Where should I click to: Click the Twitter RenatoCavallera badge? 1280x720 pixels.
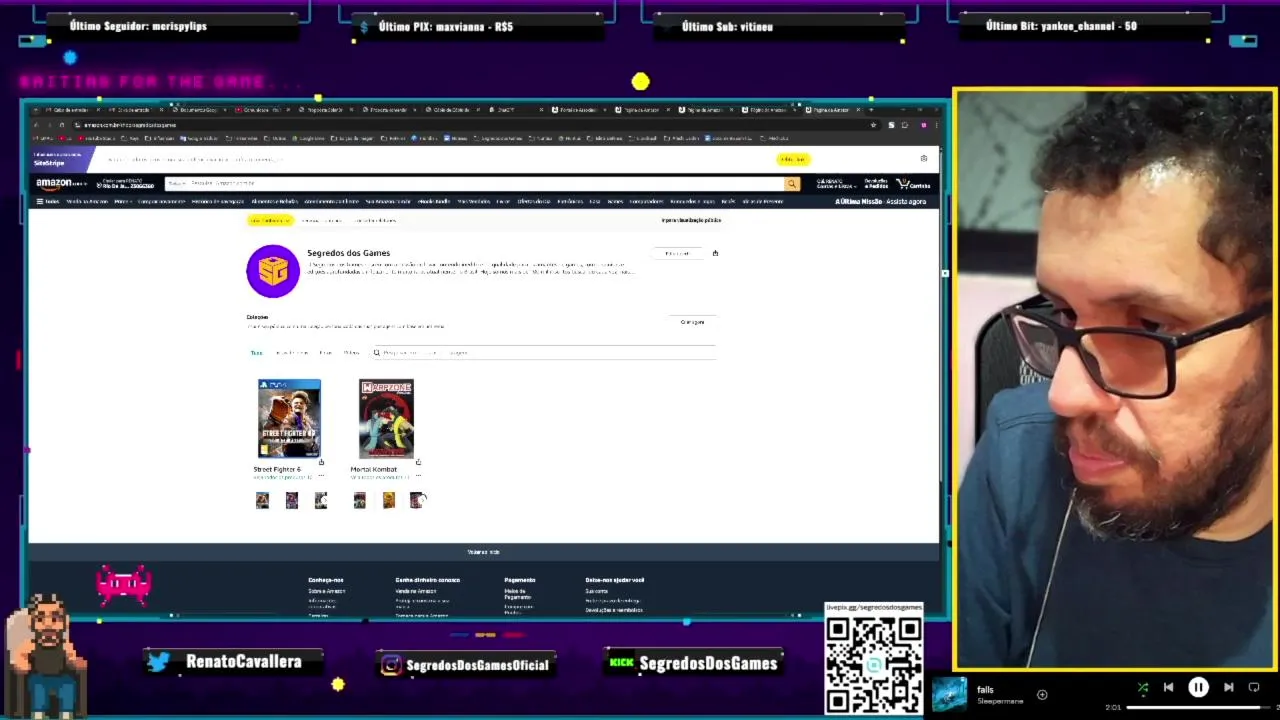pyautogui.click(x=235, y=662)
